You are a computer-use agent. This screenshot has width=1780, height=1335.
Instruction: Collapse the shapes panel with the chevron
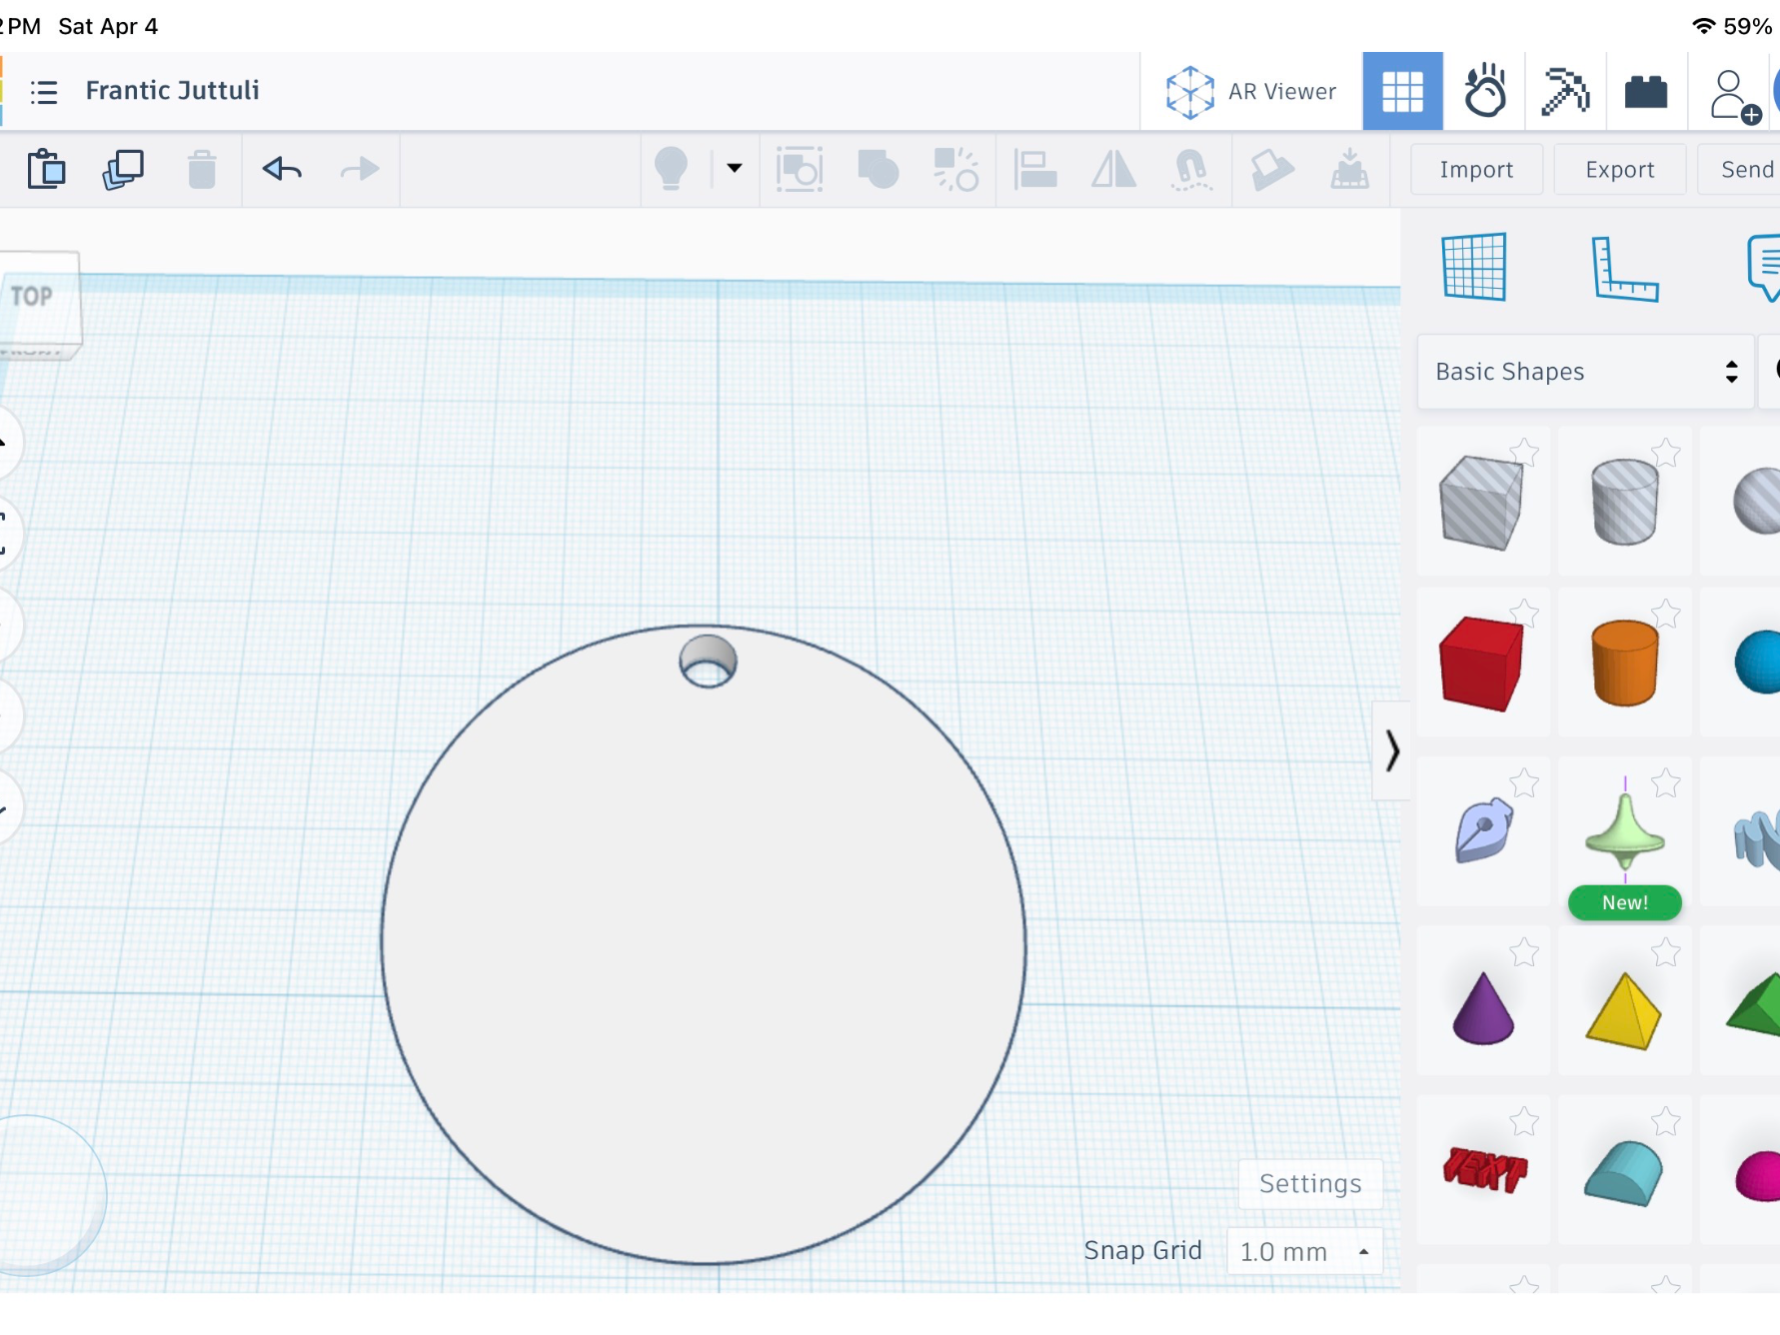[x=1392, y=751]
